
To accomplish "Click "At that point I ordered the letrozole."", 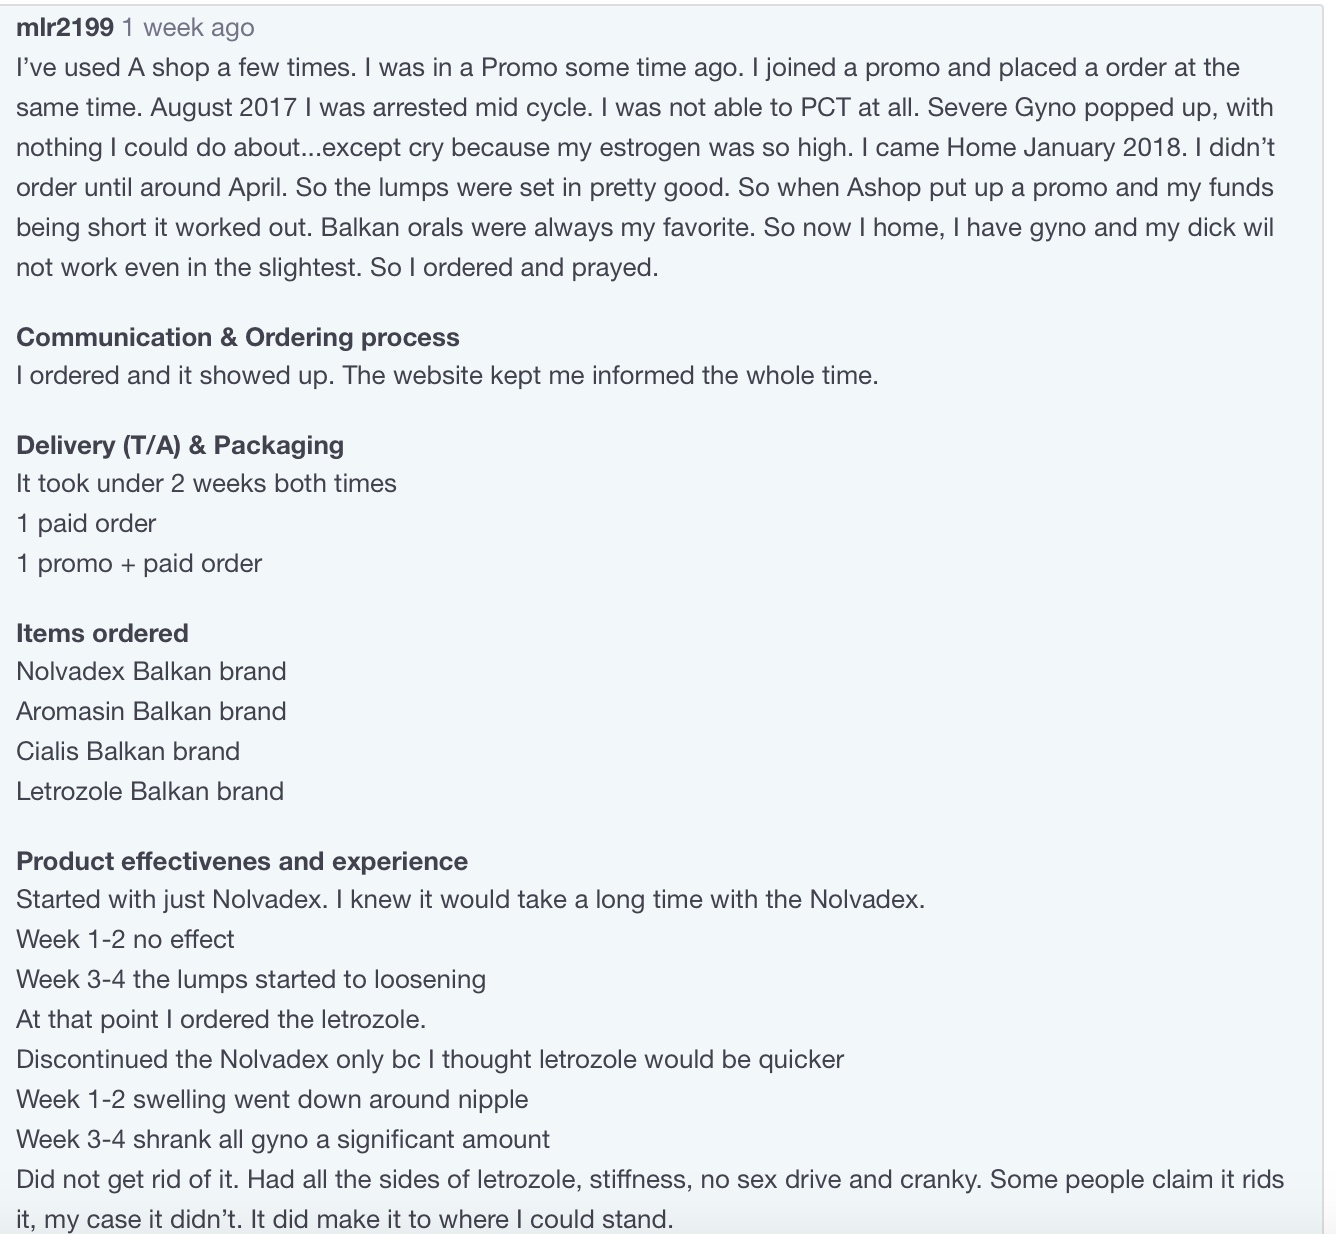I will (x=221, y=1019).
